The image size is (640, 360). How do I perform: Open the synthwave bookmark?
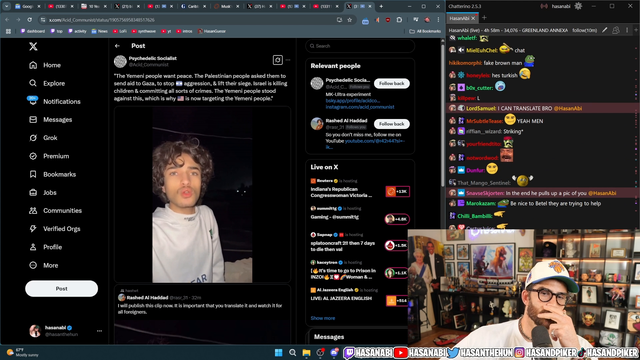pyautogui.click(x=144, y=31)
